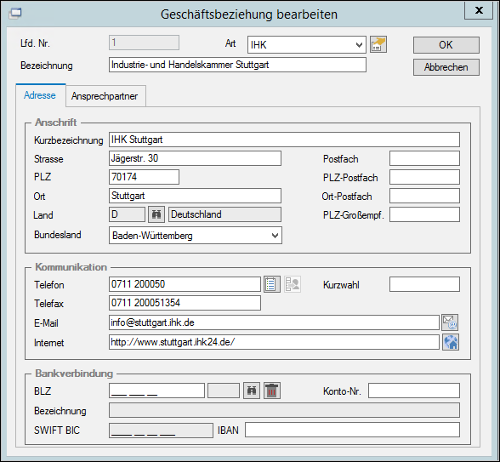Click the window icon in the title bar

point(15,13)
